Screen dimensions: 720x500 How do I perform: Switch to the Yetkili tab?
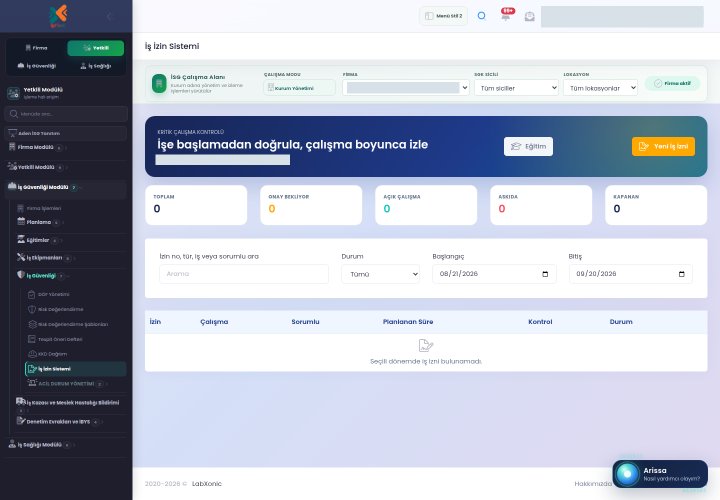(x=96, y=48)
